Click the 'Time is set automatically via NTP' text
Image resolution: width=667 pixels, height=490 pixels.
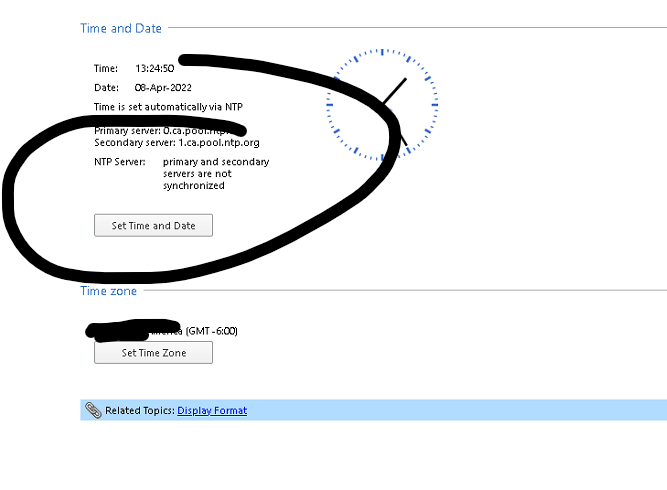[x=168, y=106]
